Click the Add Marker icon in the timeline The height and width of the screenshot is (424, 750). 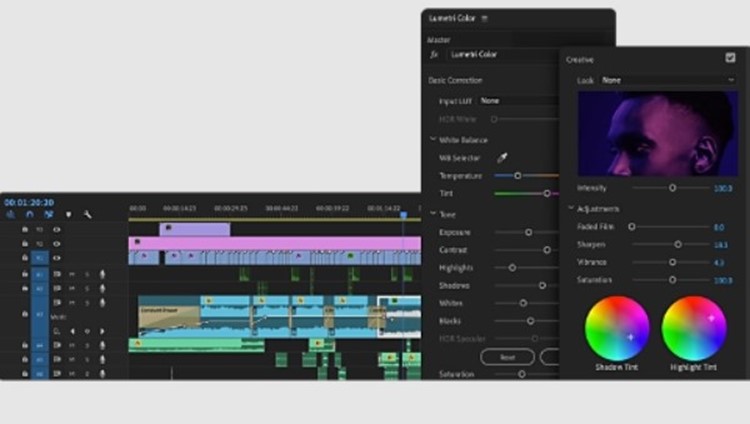pos(68,214)
